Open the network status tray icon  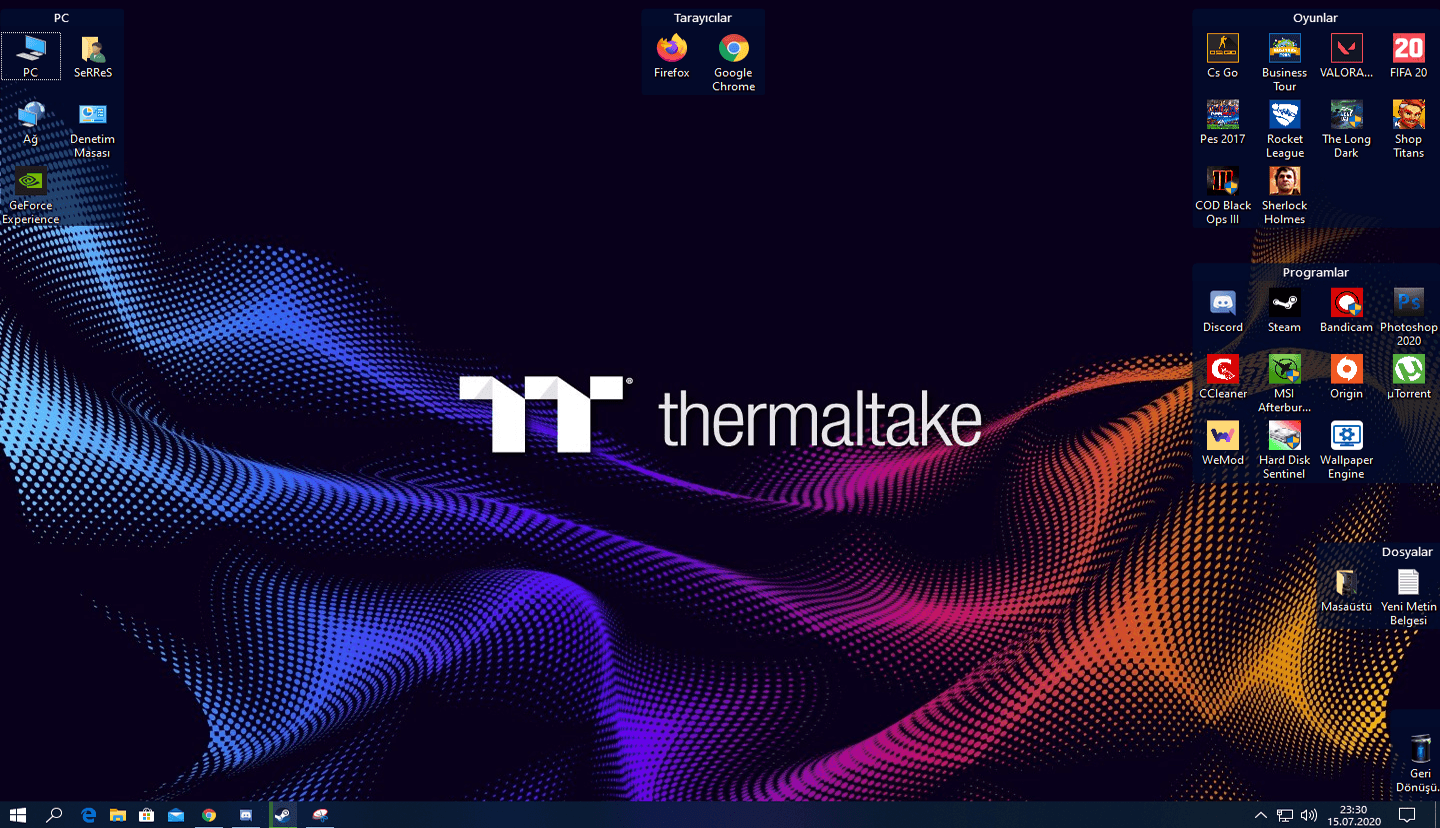tap(1285, 815)
